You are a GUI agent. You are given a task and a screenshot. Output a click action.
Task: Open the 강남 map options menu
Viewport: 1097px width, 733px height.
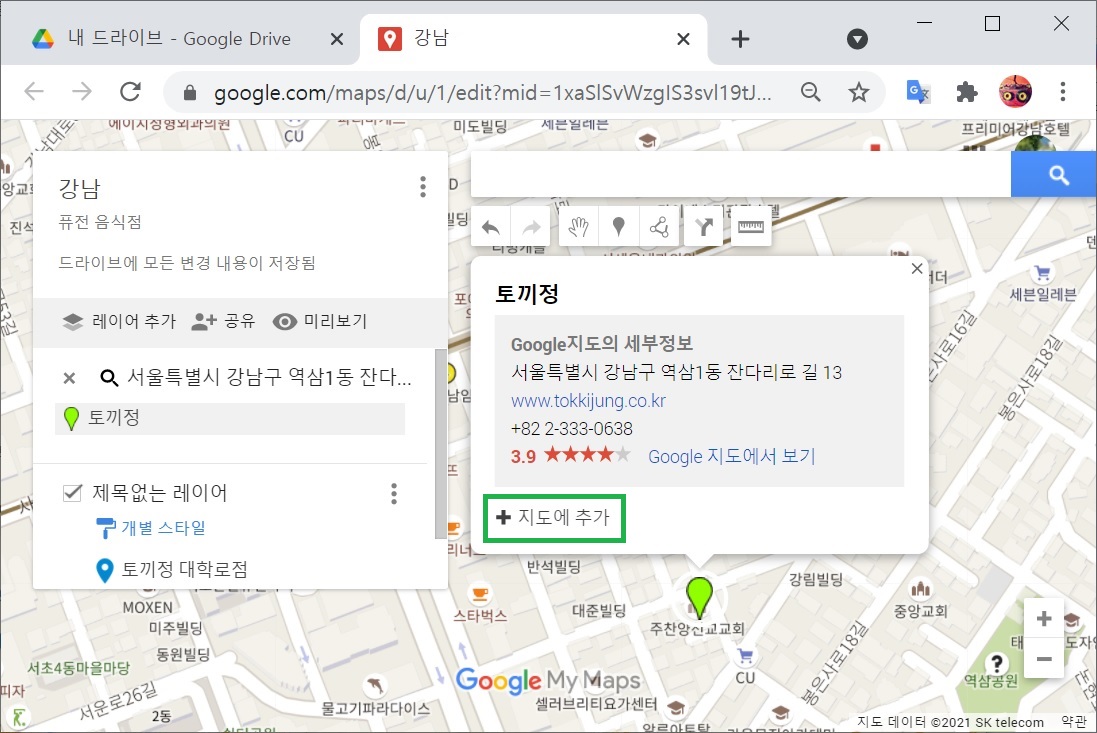point(423,187)
